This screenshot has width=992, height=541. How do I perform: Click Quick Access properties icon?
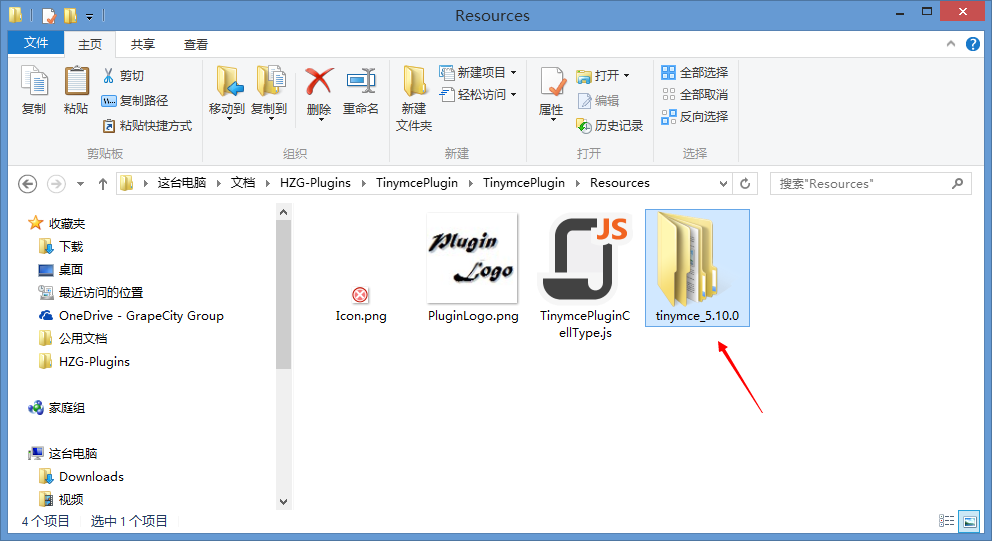(x=49, y=15)
